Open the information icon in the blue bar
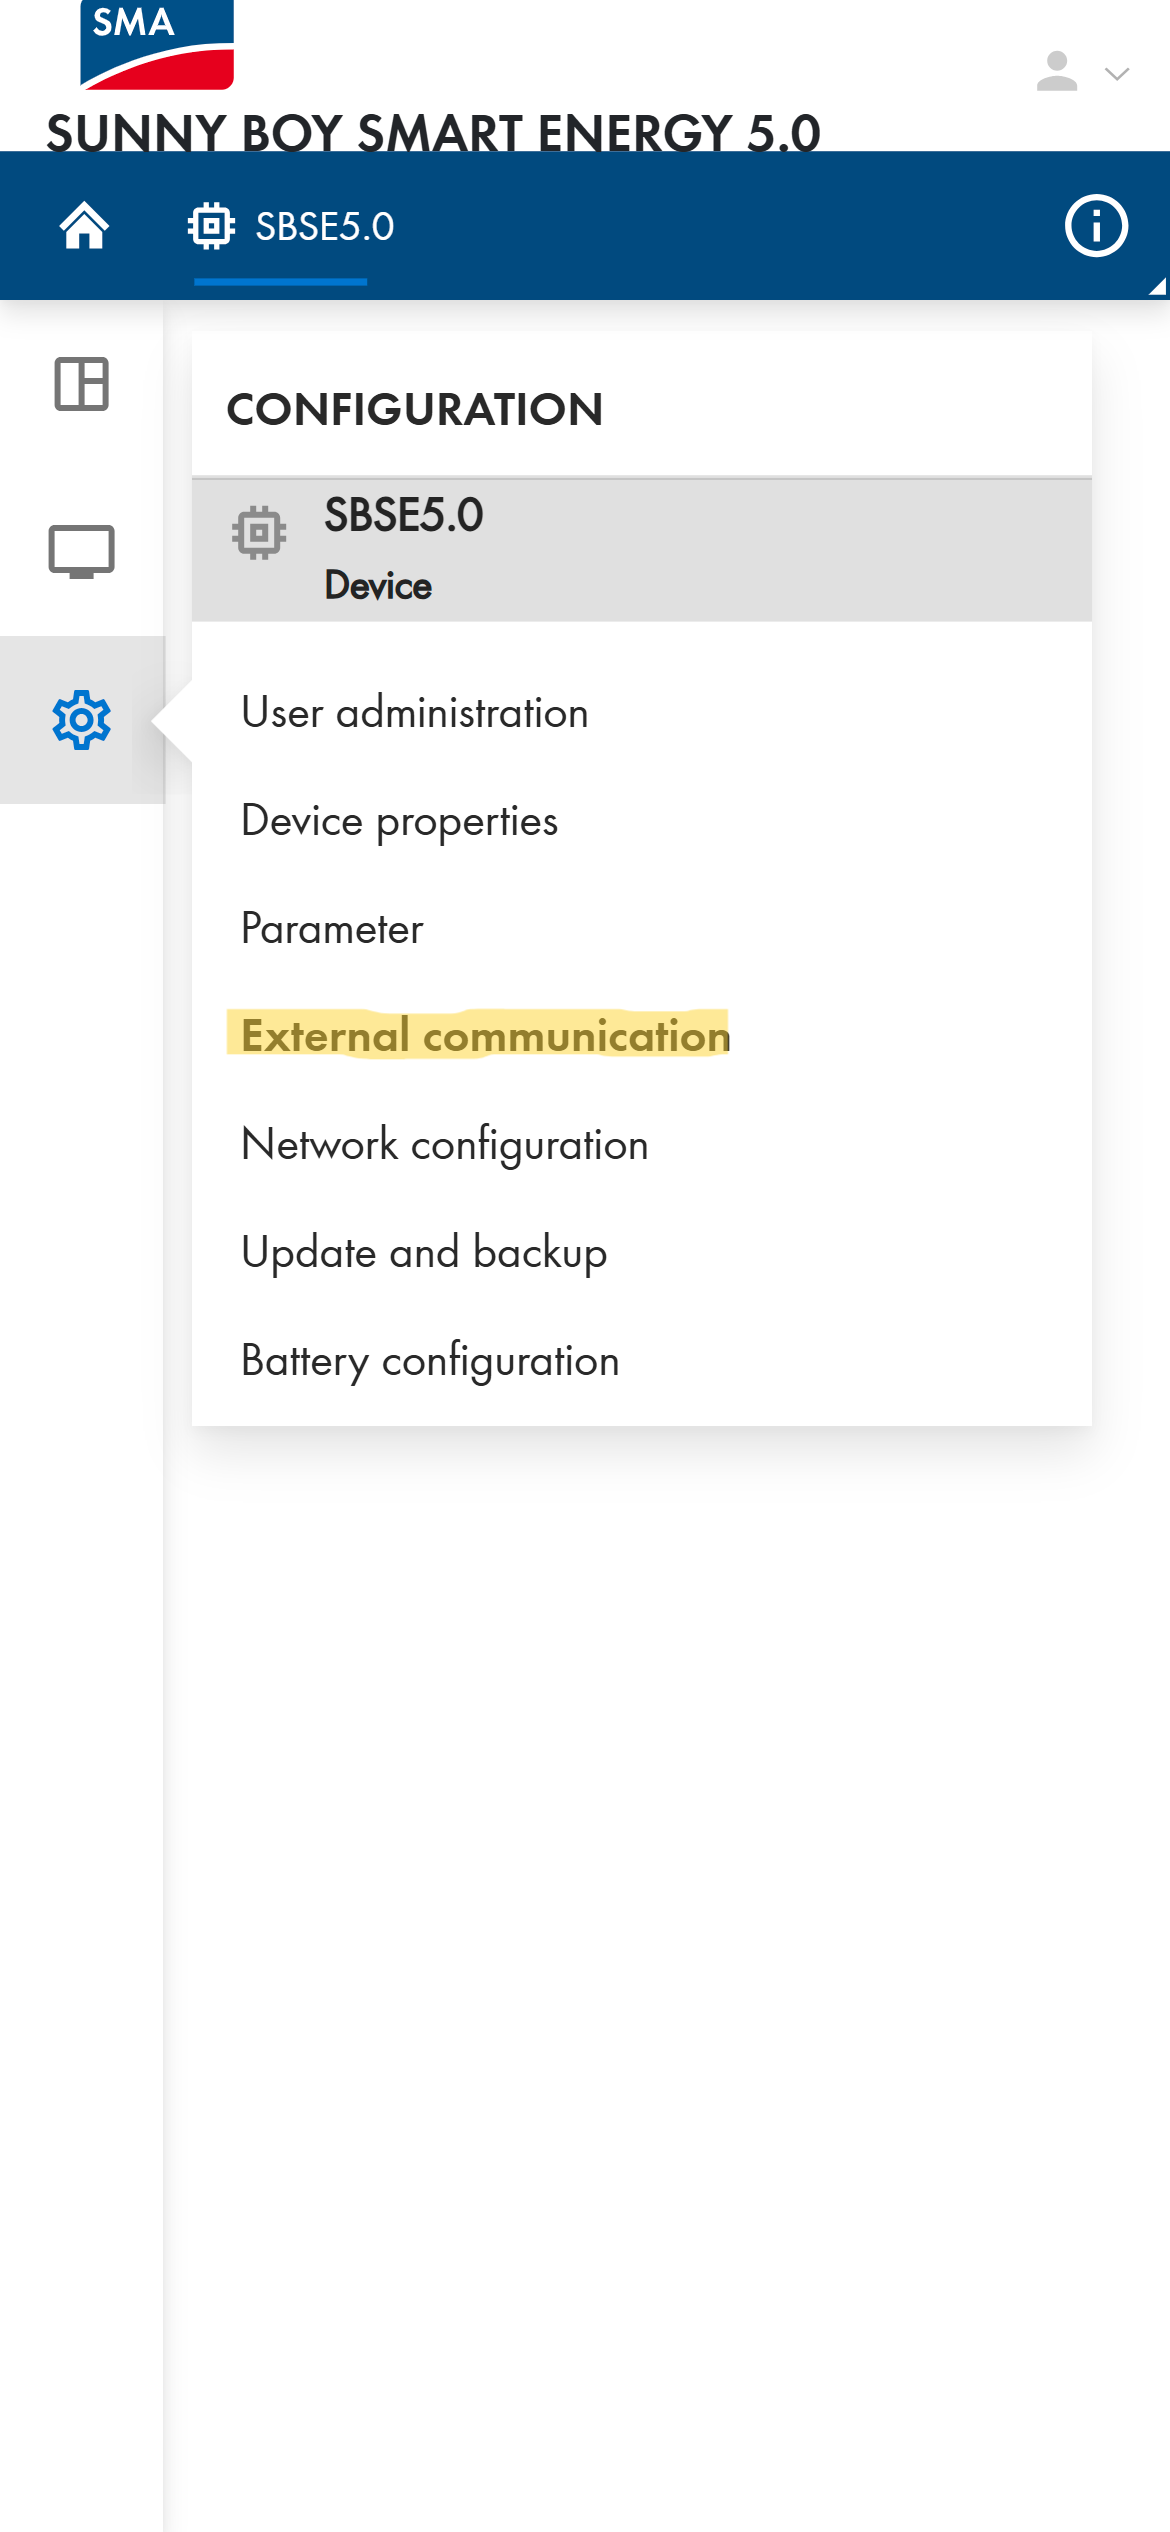 pyautogui.click(x=1096, y=226)
